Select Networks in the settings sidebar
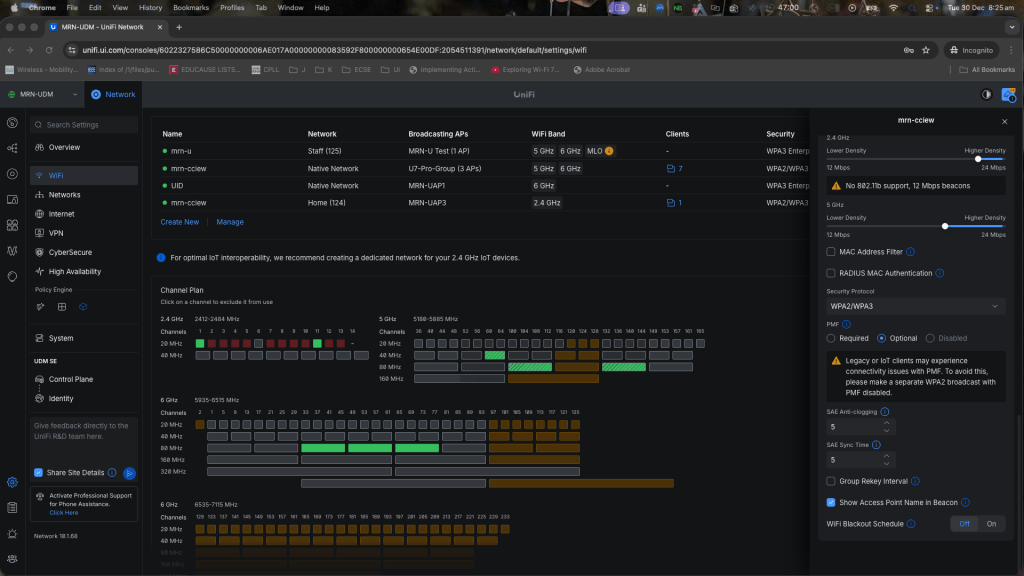 coord(64,195)
